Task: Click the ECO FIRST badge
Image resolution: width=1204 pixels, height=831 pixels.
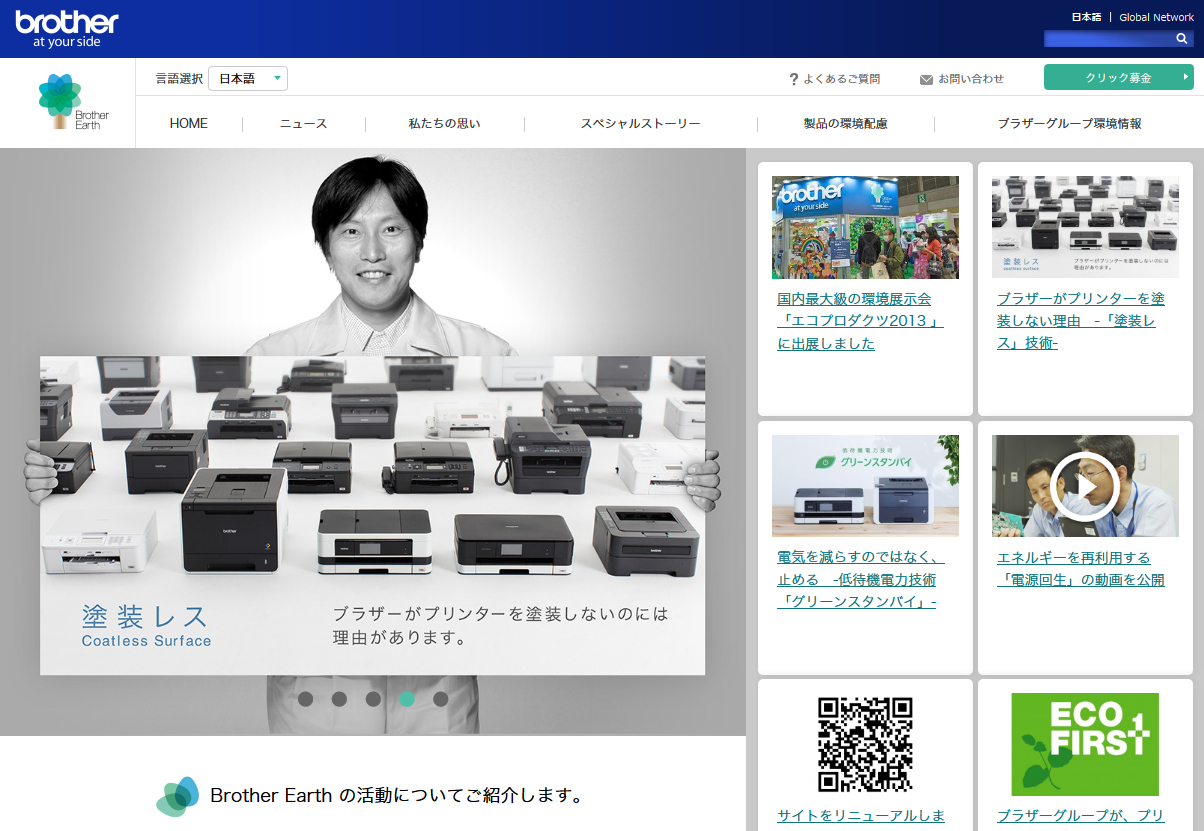Action: coord(1085,744)
